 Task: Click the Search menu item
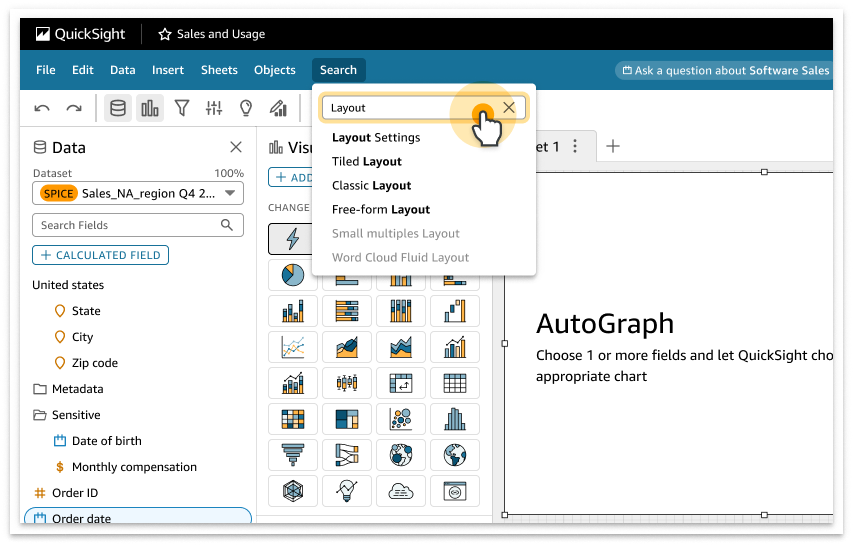point(338,70)
